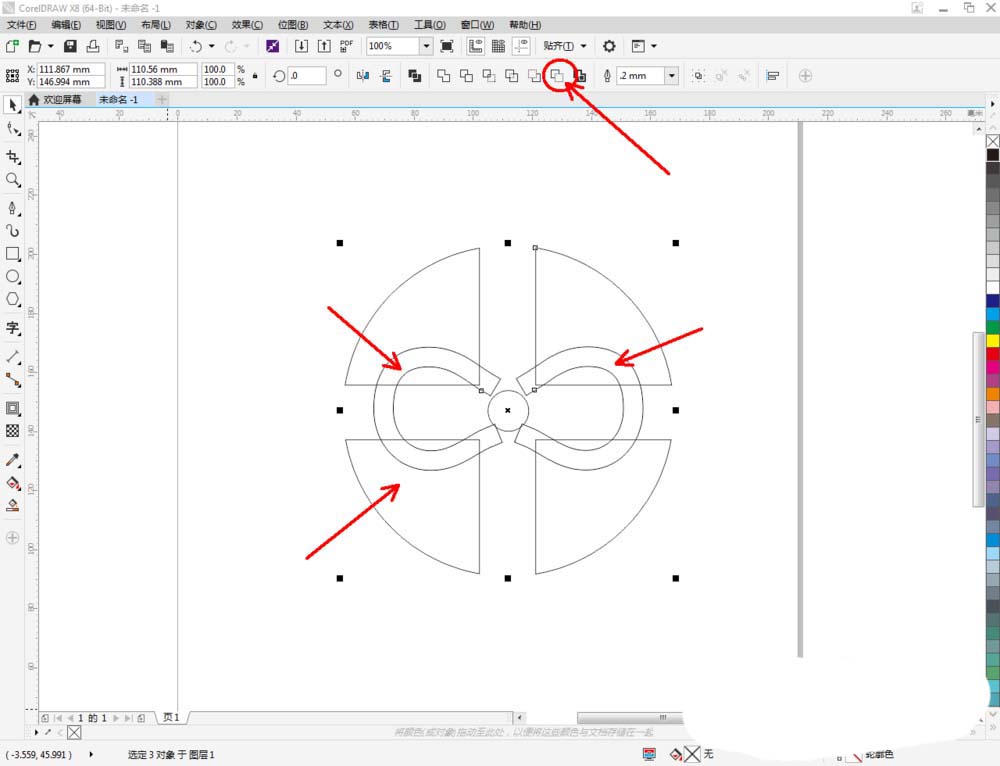This screenshot has width=1000, height=766.
Task: Click the Trim shapes icon
Action: click(x=466, y=76)
